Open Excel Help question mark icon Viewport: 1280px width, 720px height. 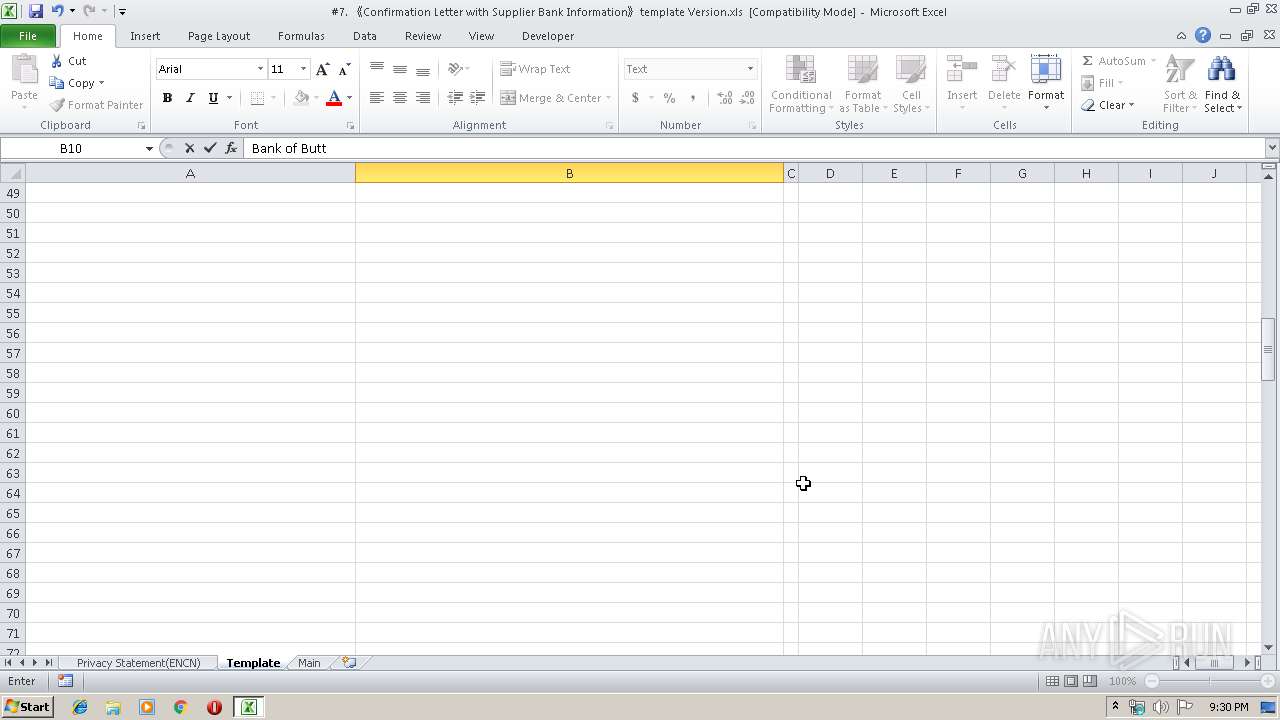point(1203,35)
